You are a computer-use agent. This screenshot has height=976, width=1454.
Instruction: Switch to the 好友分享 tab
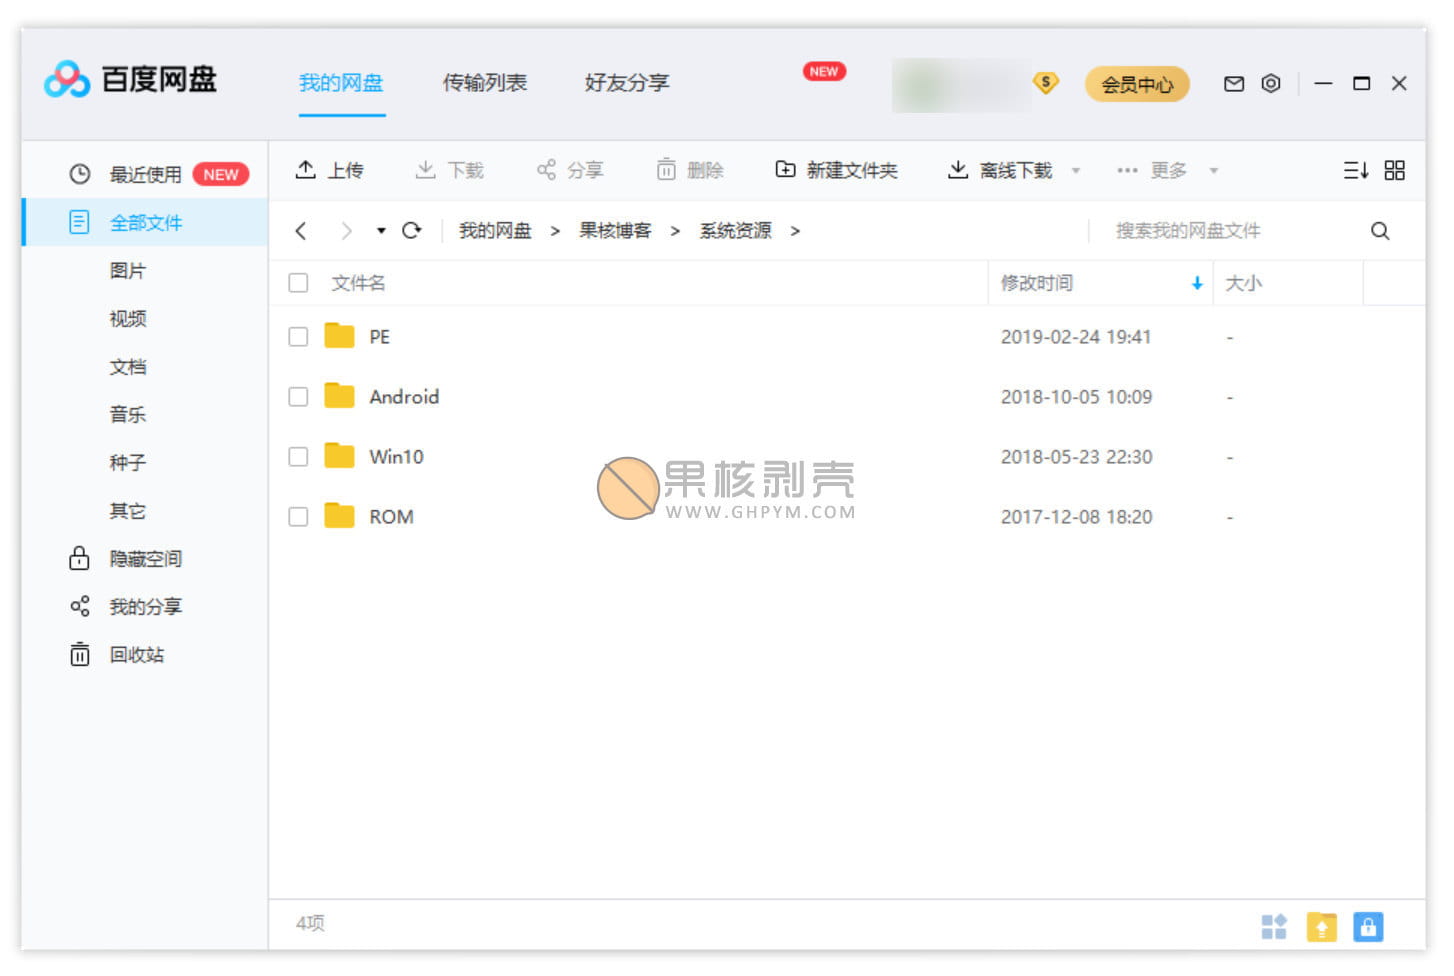pos(627,83)
